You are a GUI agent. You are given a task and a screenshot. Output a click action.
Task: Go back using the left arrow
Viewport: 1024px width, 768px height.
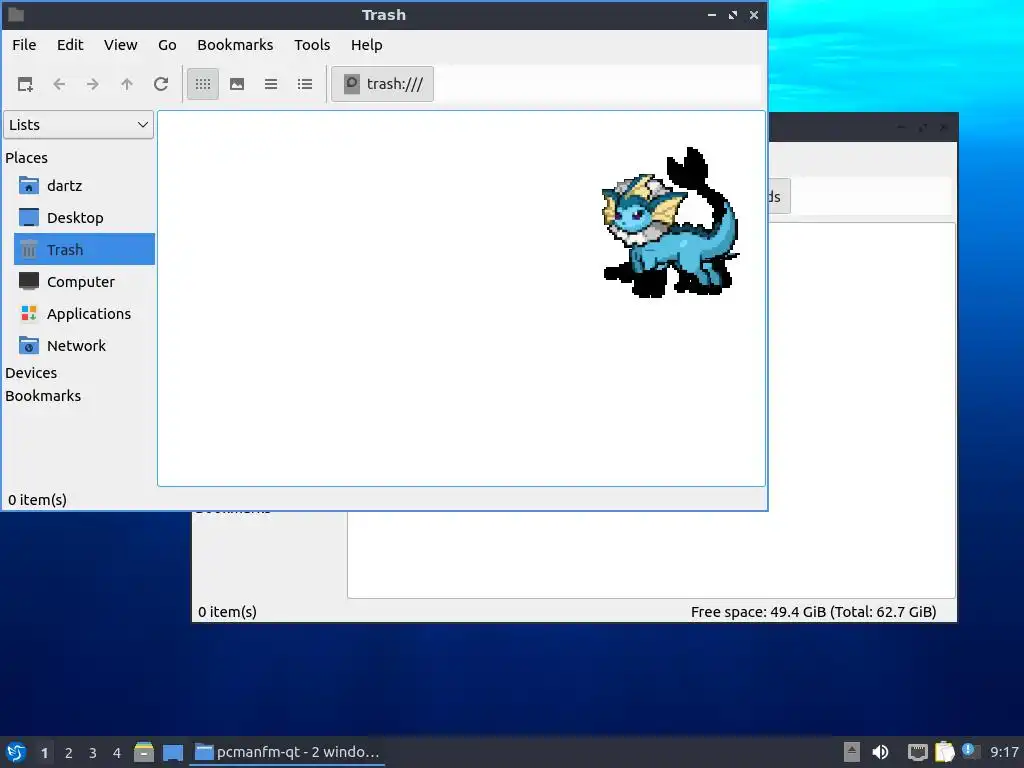coord(59,84)
